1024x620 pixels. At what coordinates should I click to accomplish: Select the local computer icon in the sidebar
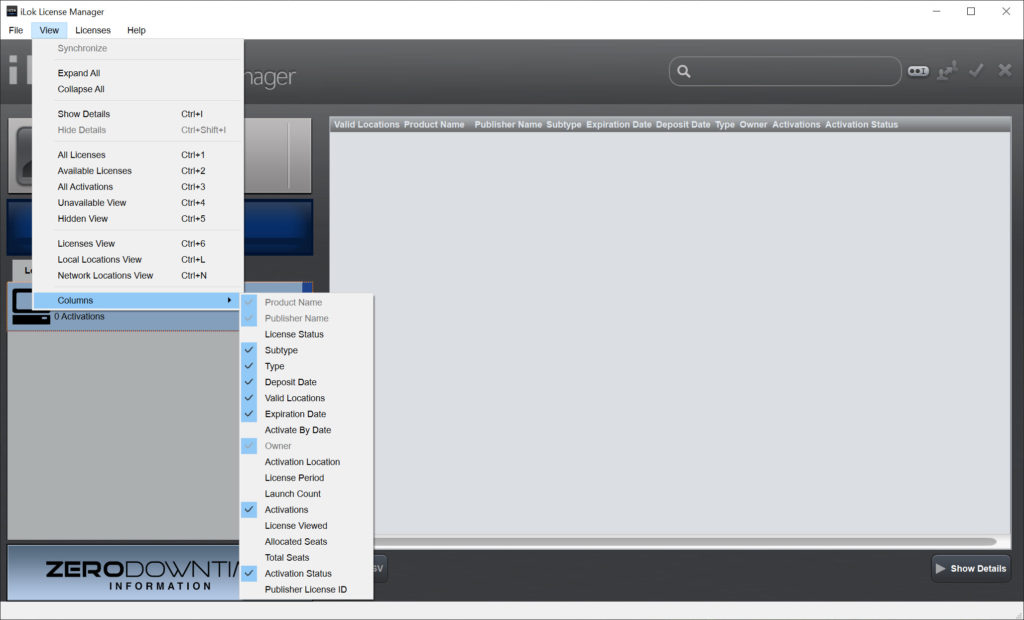point(30,306)
